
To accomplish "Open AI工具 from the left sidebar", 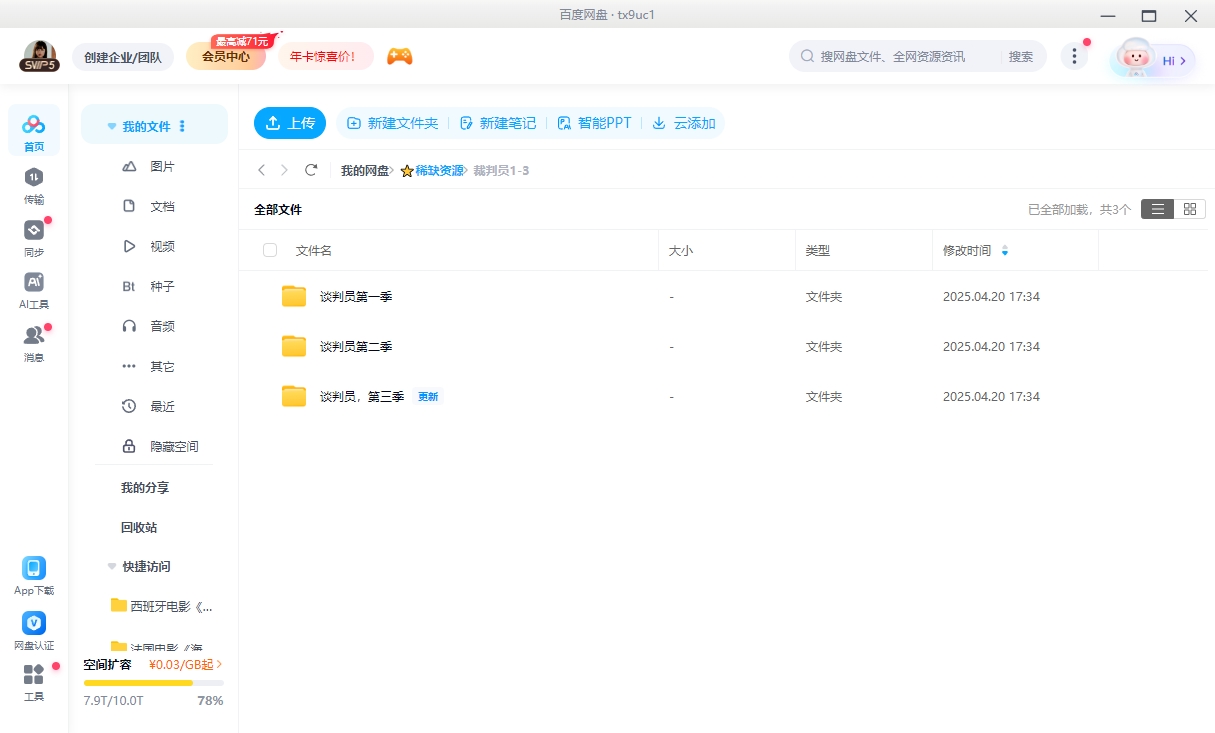I will (x=34, y=289).
